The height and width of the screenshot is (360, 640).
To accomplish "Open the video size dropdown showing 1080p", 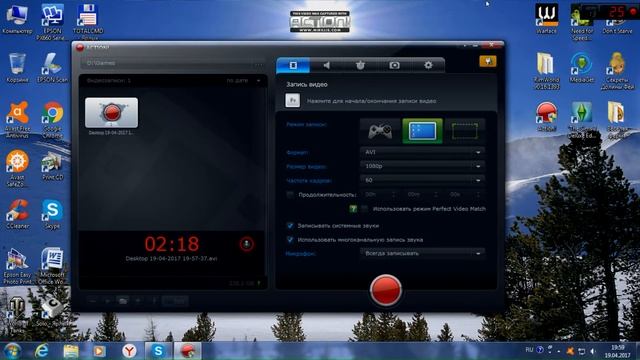I will coord(422,166).
